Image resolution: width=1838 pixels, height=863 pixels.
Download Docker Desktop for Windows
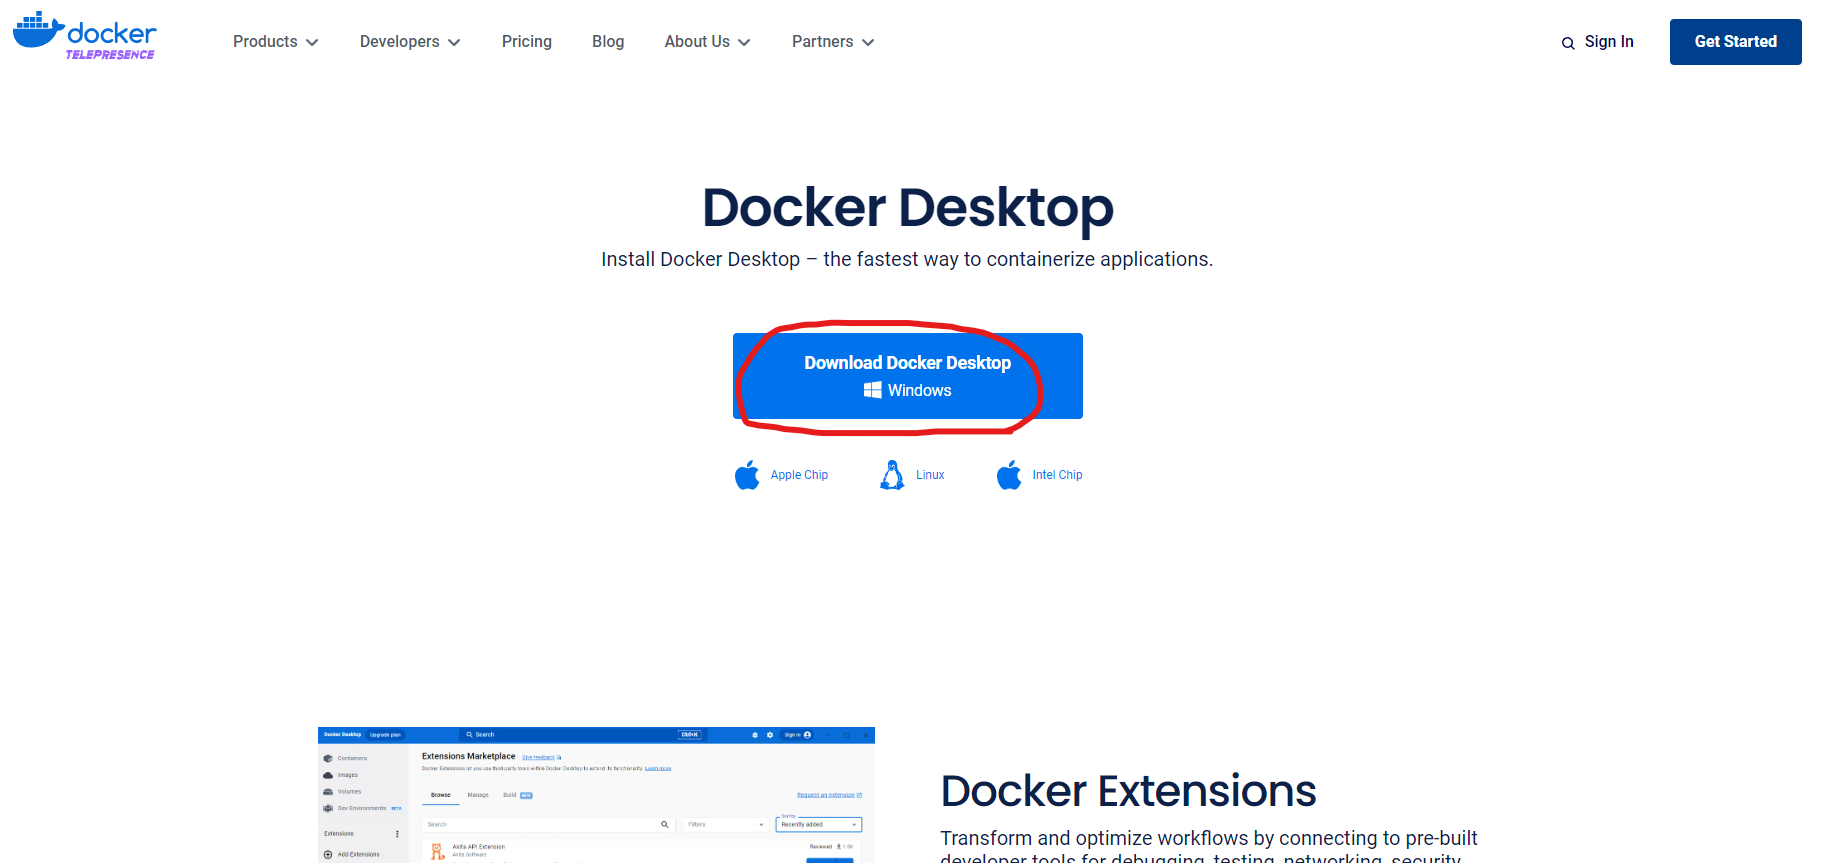[908, 376]
